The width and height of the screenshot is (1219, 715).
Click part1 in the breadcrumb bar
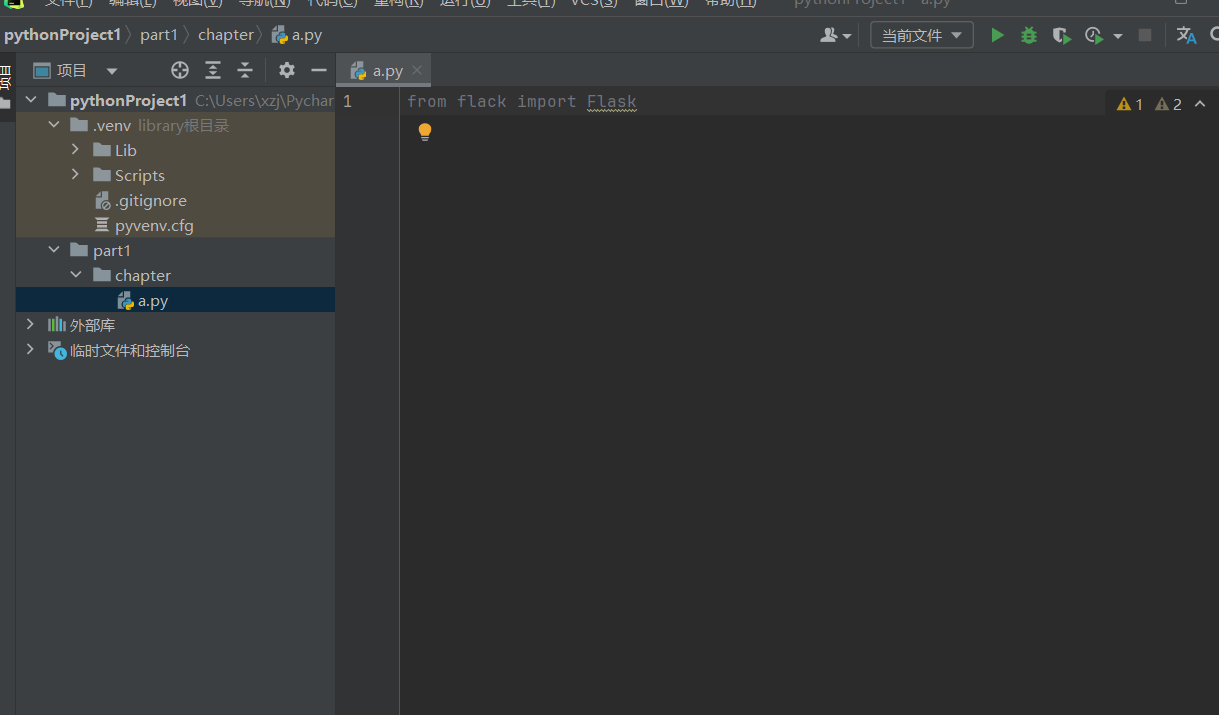[x=159, y=35]
